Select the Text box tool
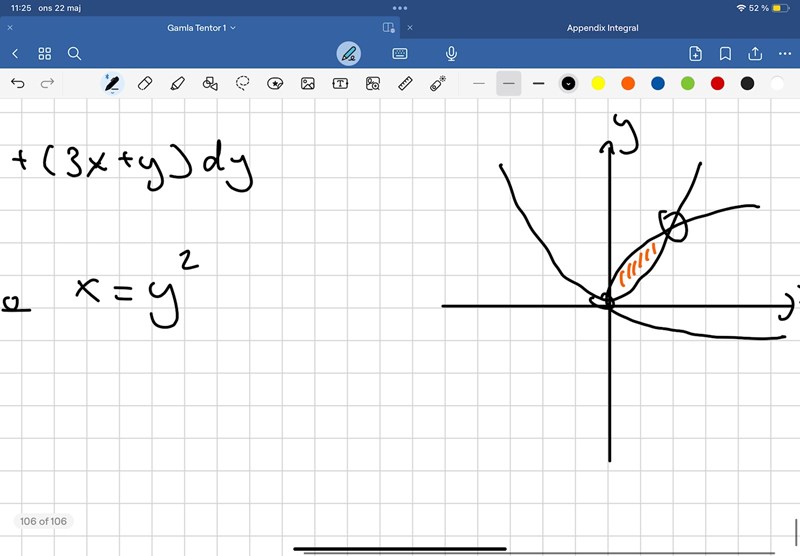 pyautogui.click(x=340, y=84)
